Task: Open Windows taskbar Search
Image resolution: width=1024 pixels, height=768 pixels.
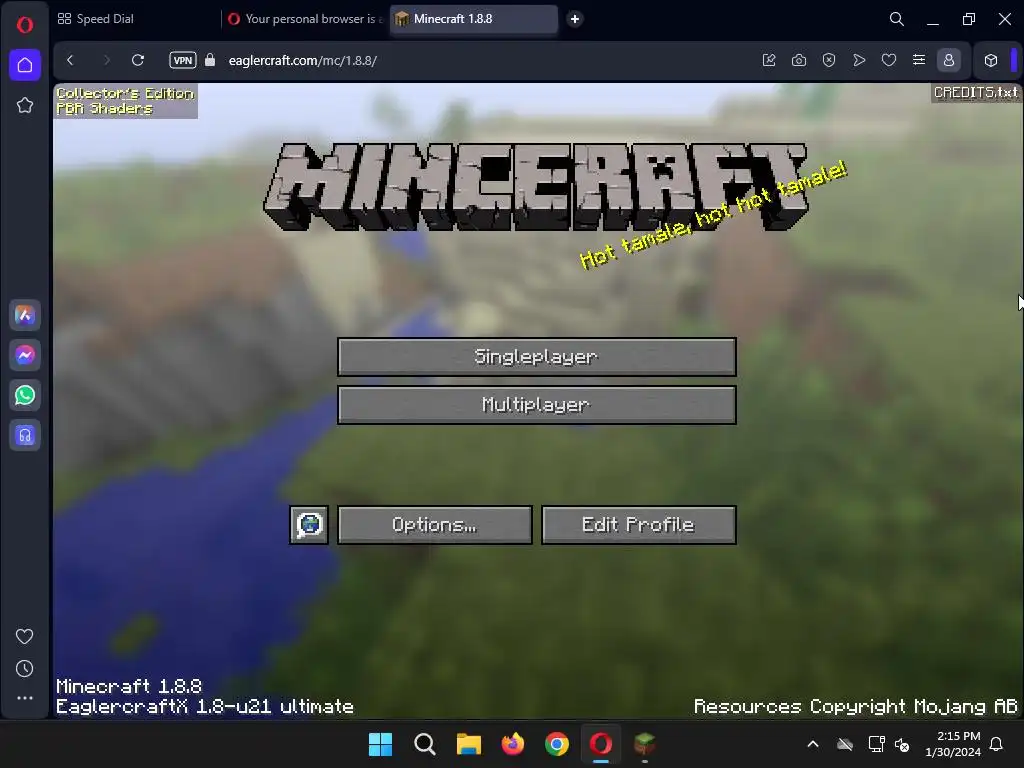Action: [424, 744]
